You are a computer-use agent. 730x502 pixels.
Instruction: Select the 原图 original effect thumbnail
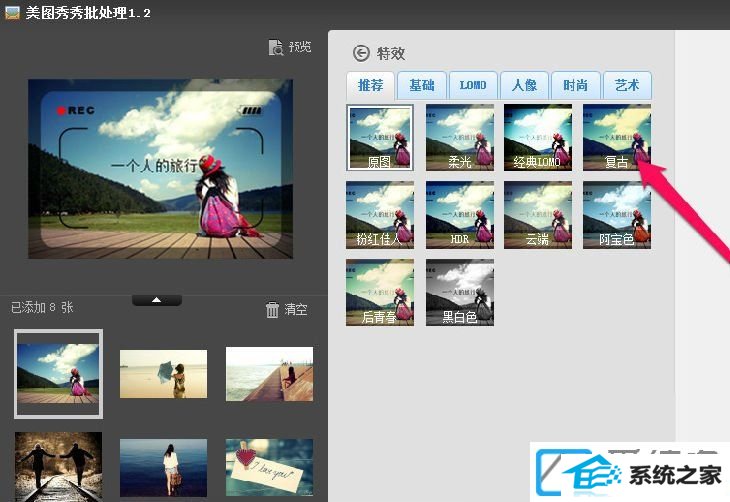[x=380, y=138]
